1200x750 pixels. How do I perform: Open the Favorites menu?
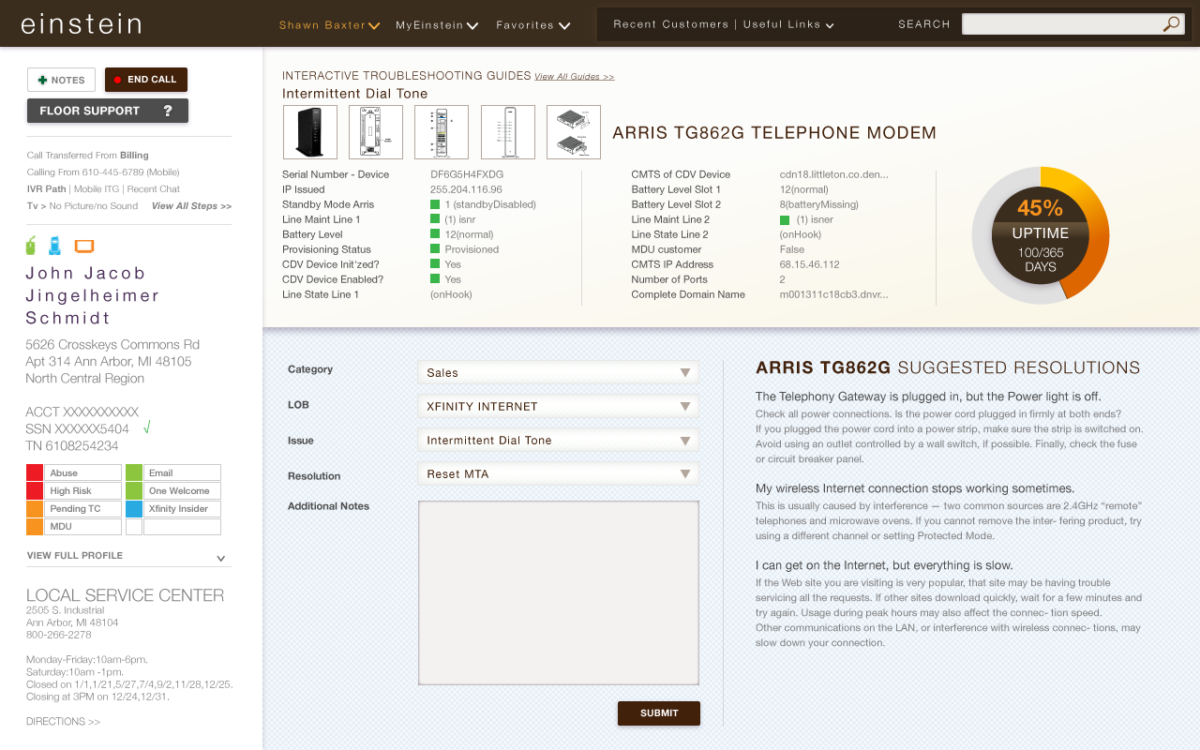pos(533,25)
